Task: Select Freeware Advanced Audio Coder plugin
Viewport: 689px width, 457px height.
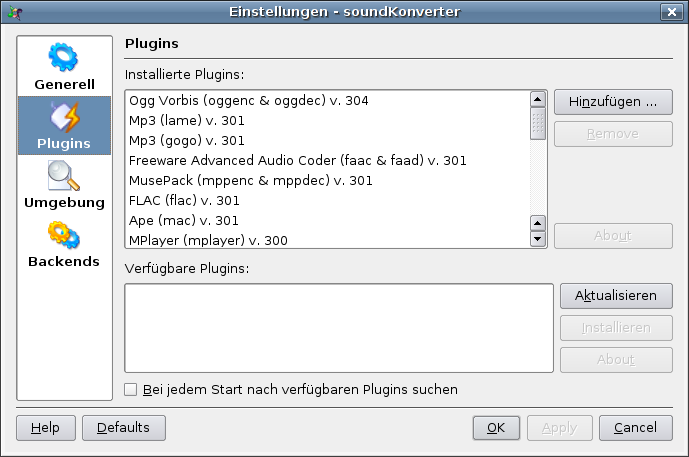Action: (328, 160)
